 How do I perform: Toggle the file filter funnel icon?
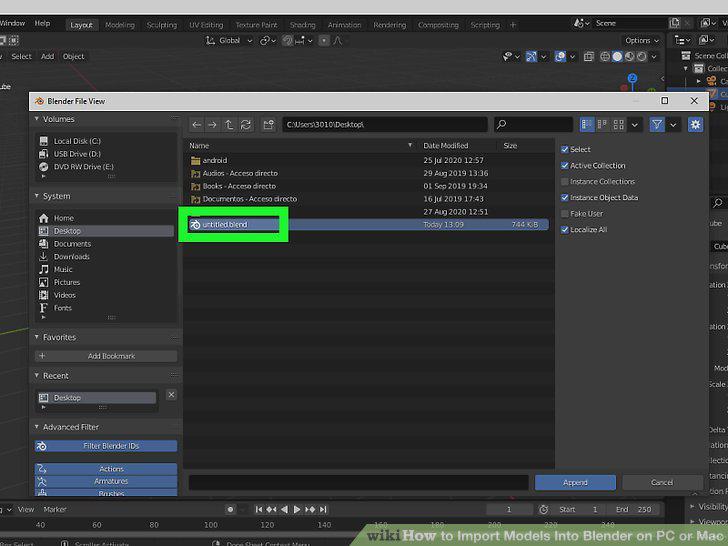coord(657,124)
